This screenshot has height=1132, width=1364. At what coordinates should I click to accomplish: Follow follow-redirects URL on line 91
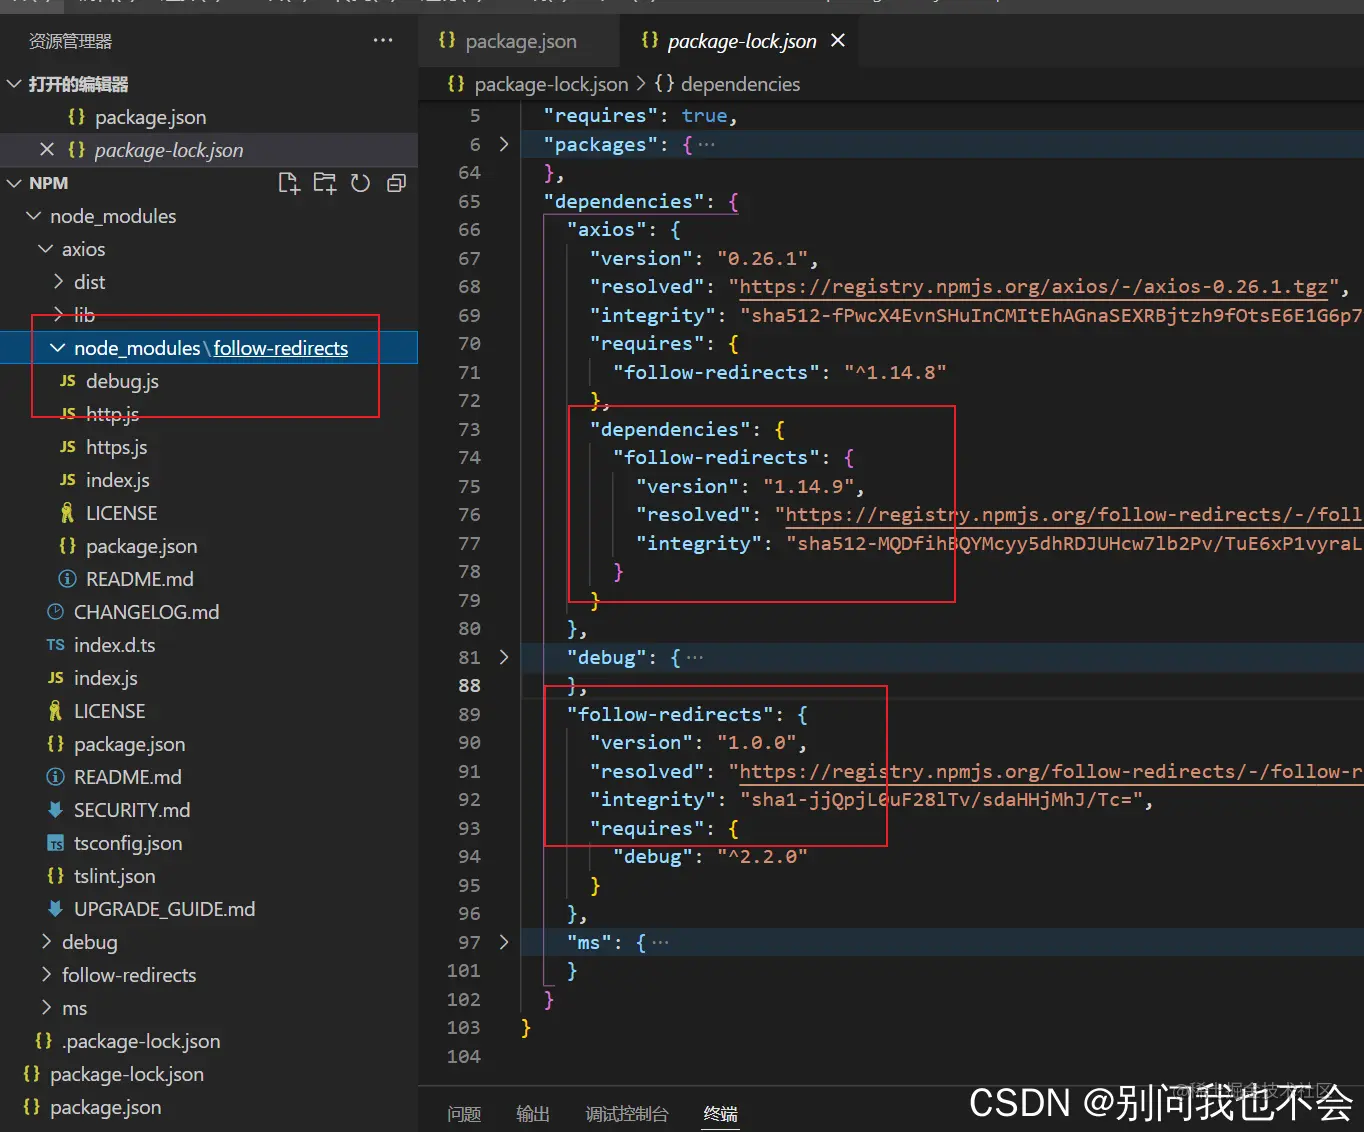point(1050,772)
